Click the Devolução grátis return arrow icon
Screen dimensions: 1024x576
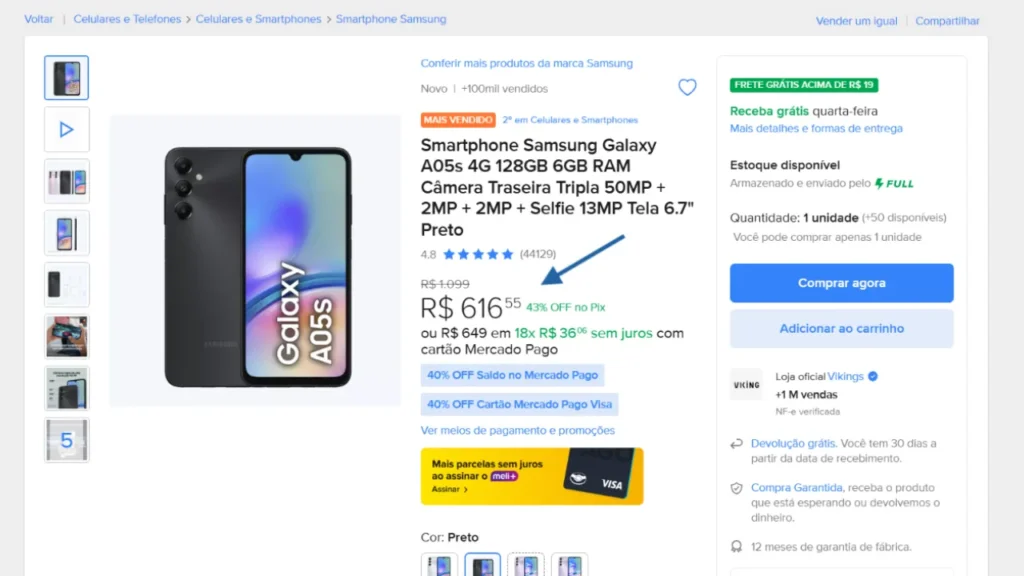(737, 443)
